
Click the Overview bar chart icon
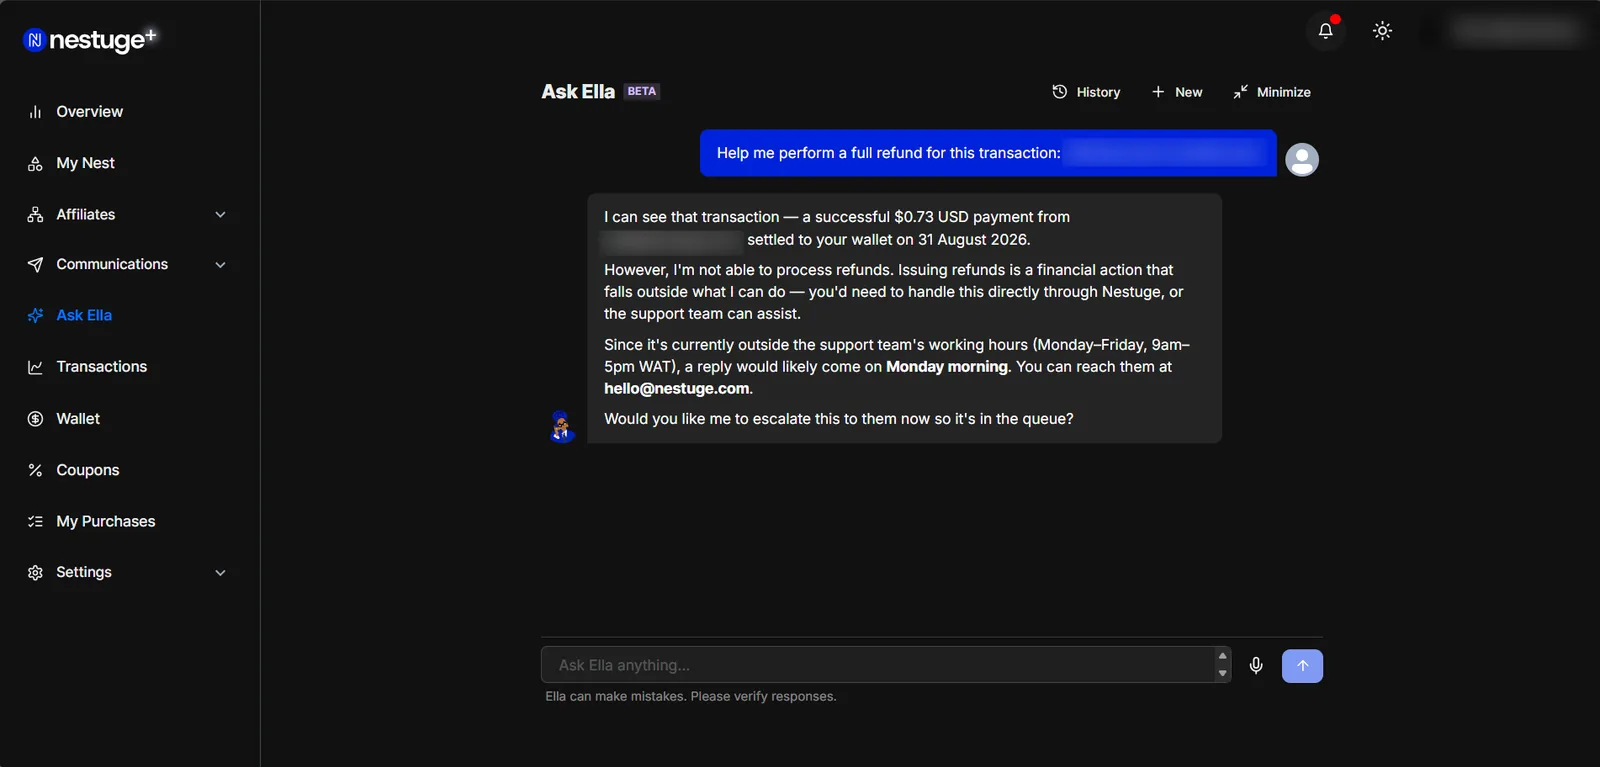pyautogui.click(x=35, y=112)
